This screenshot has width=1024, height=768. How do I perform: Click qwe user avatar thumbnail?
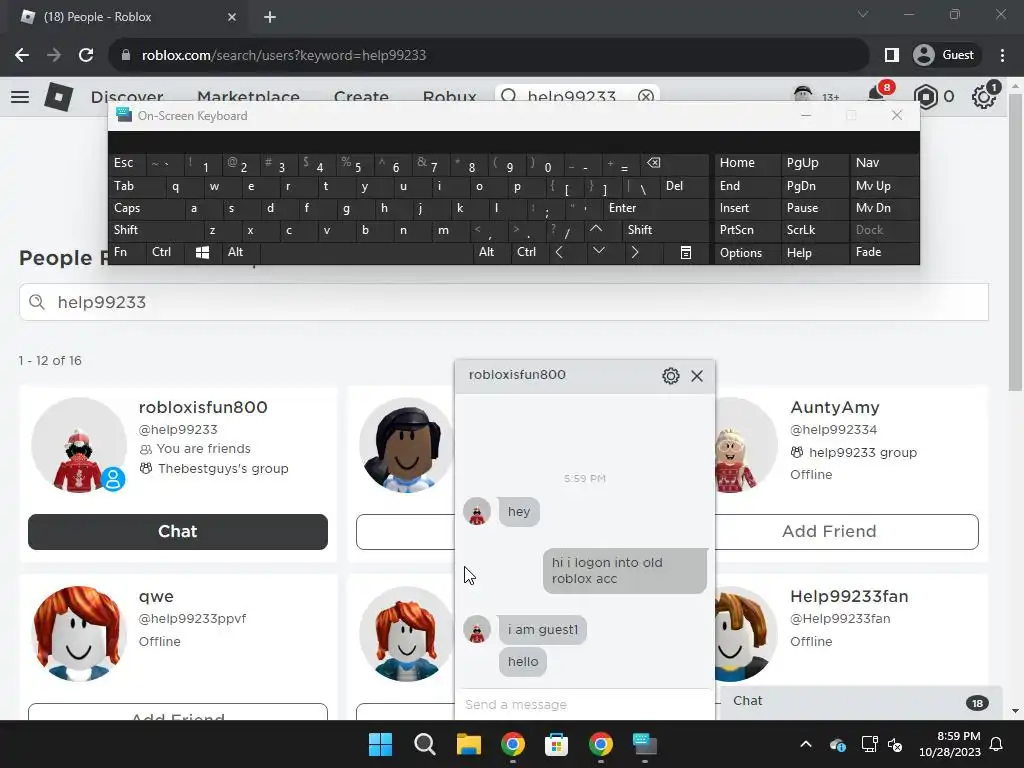point(79,633)
